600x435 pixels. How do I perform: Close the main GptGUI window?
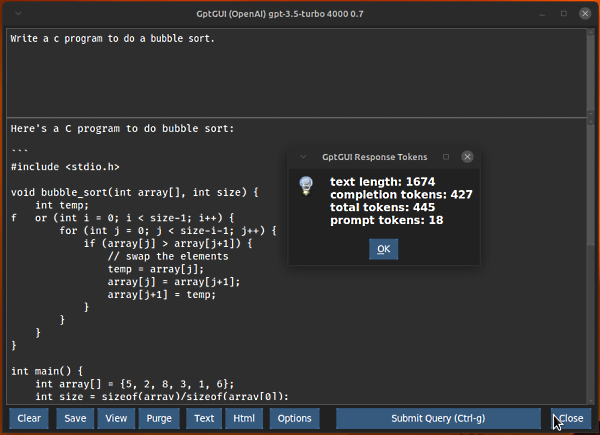tap(585, 14)
